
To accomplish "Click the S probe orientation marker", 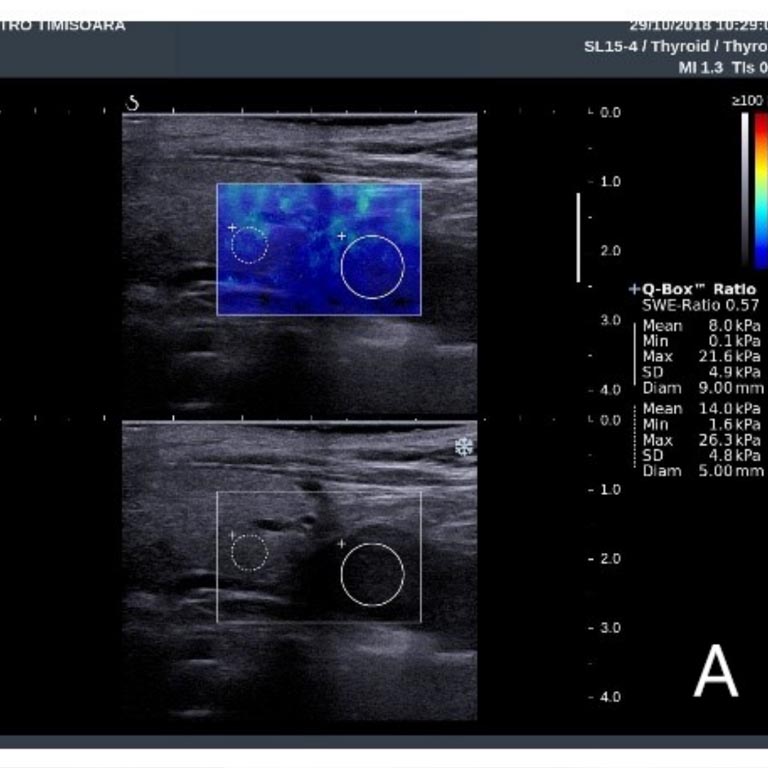I will 133,103.
